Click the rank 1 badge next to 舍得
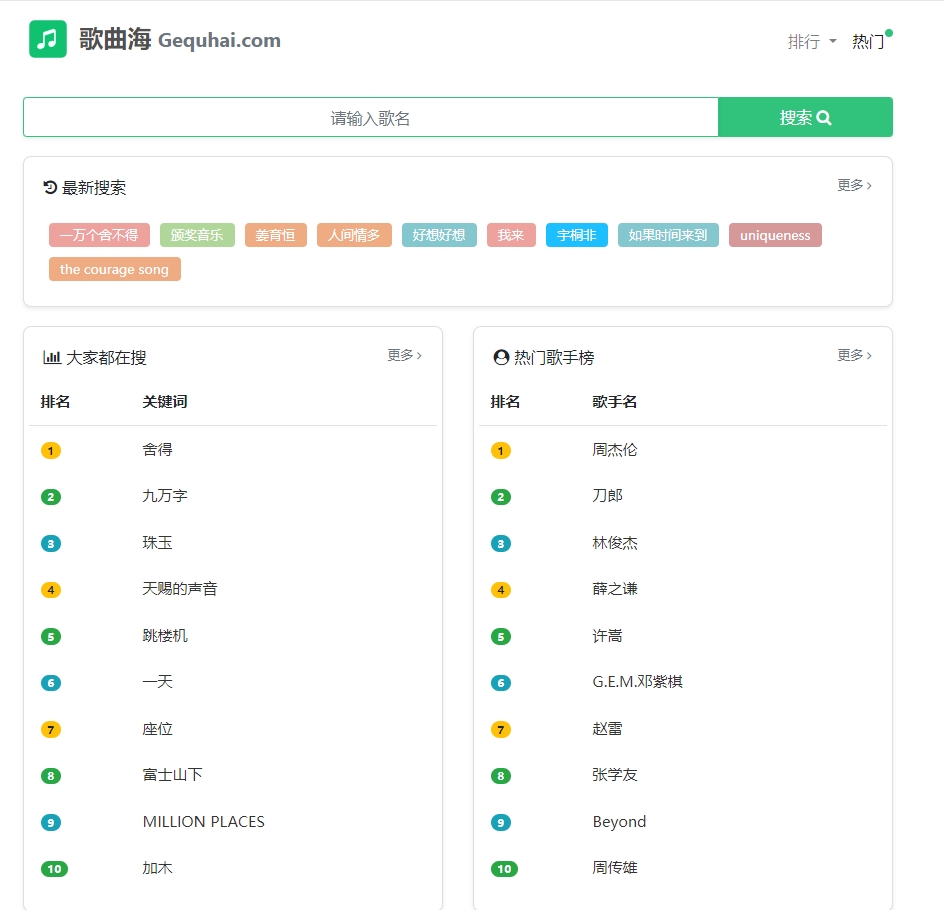The image size is (944, 910). (x=50, y=450)
